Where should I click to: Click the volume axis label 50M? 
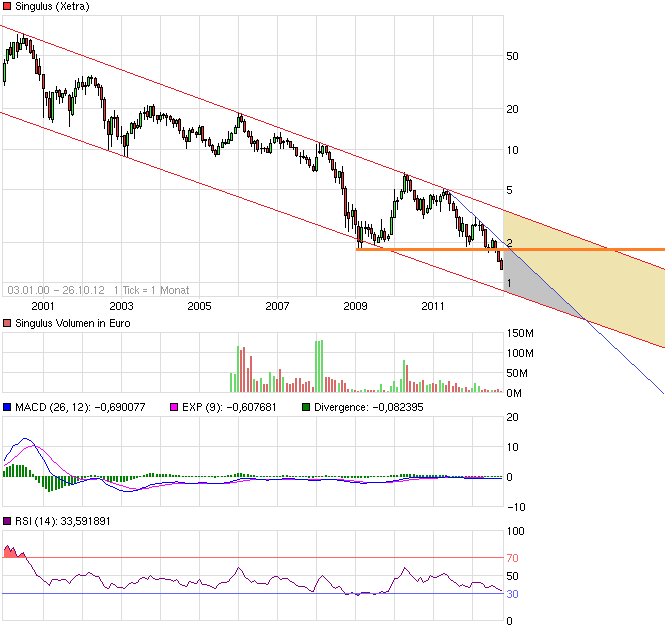tap(517, 373)
